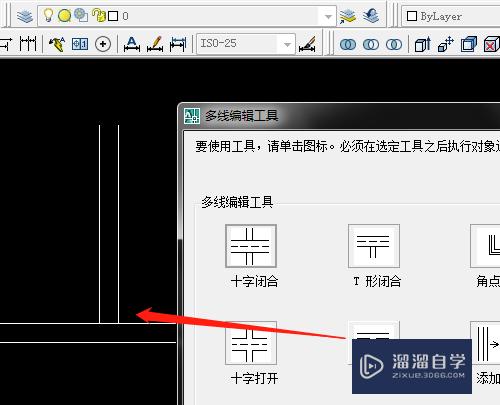Toggle layer 0 on/off light bulb

pos(48,15)
